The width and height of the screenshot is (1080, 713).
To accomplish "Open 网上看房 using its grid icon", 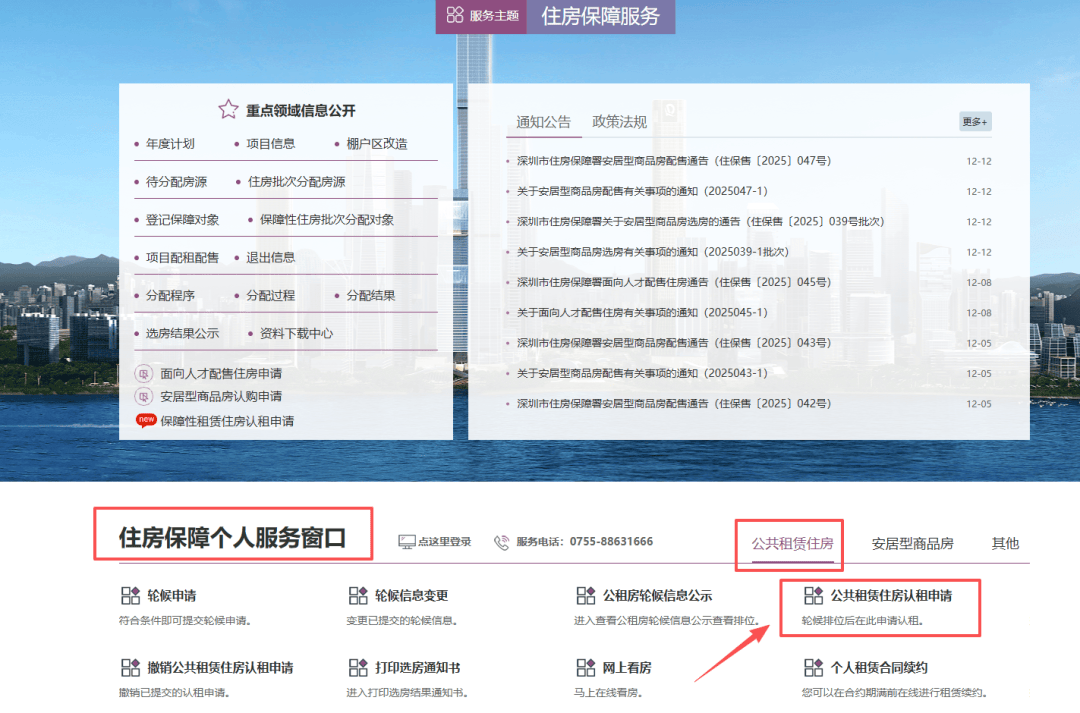I will (588, 667).
